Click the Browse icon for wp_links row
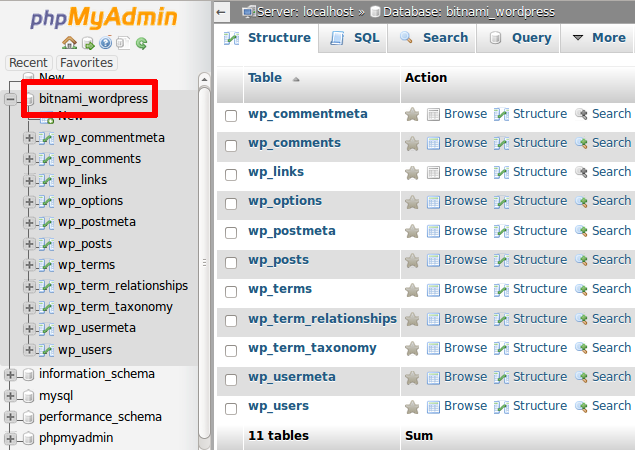 point(433,172)
